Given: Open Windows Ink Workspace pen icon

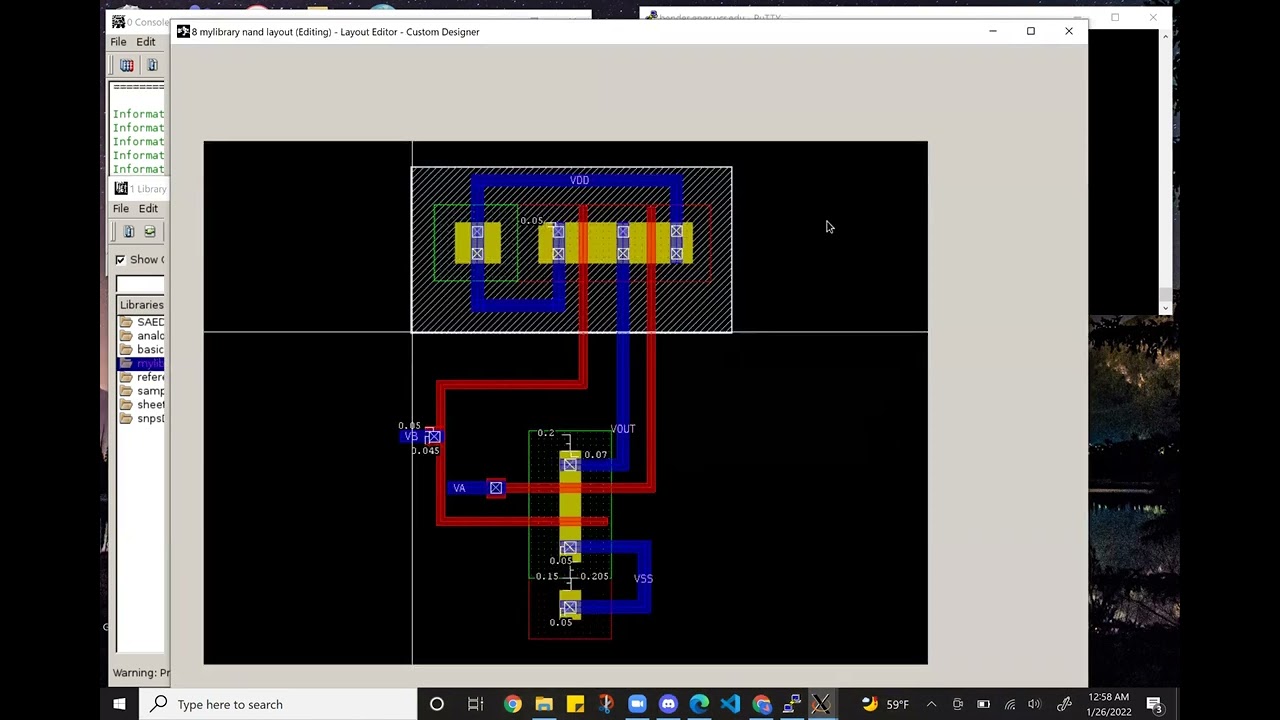Looking at the screenshot, I should point(1064,704).
